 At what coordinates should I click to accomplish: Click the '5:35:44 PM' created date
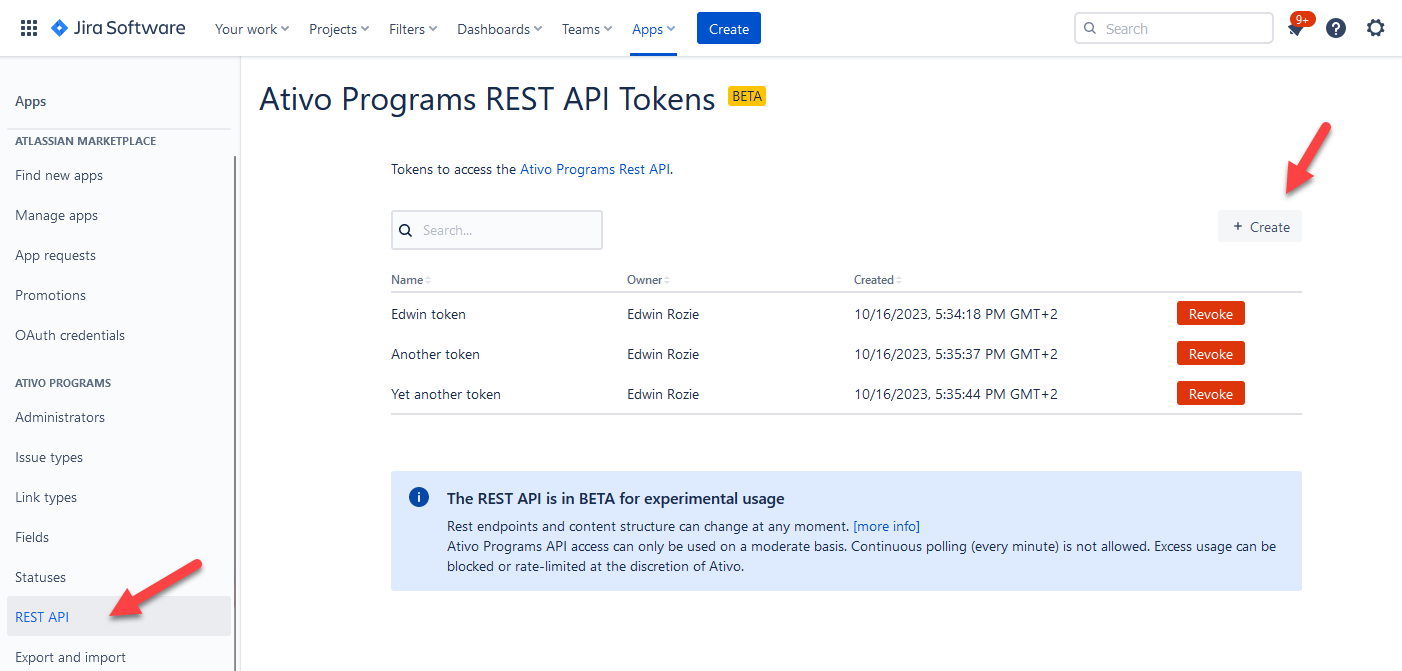click(956, 394)
